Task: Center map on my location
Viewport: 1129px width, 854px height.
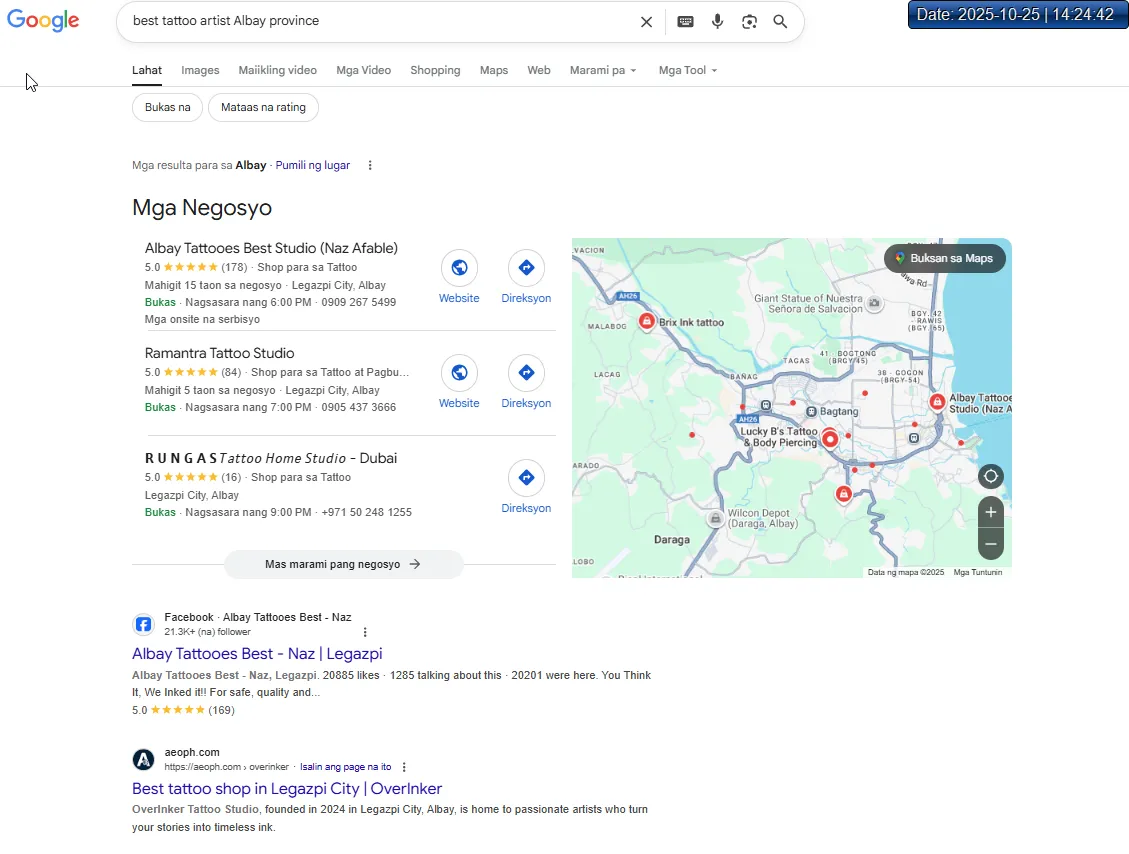Action: click(x=990, y=477)
